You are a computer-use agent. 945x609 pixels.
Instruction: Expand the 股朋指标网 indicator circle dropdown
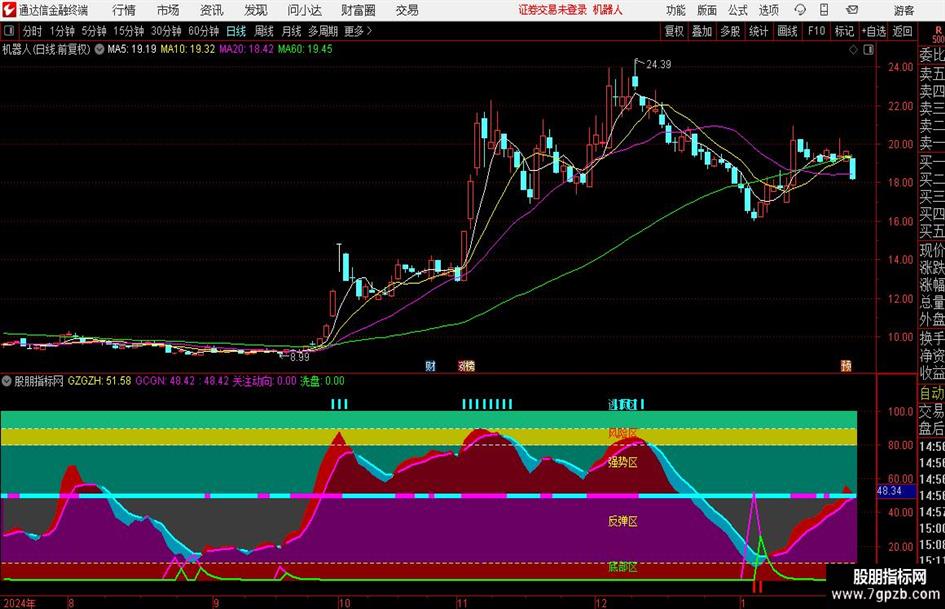tap(7, 381)
